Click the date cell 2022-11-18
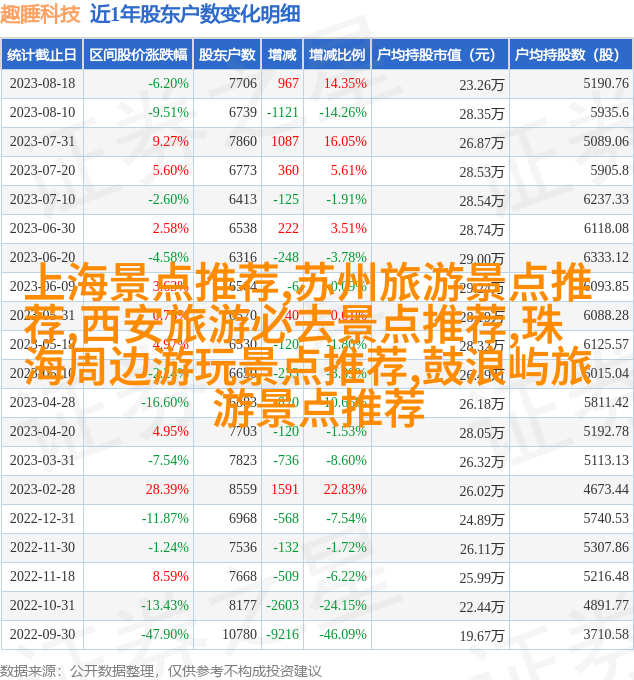Viewport: 634px width, 680px height. pyautogui.click(x=42, y=577)
